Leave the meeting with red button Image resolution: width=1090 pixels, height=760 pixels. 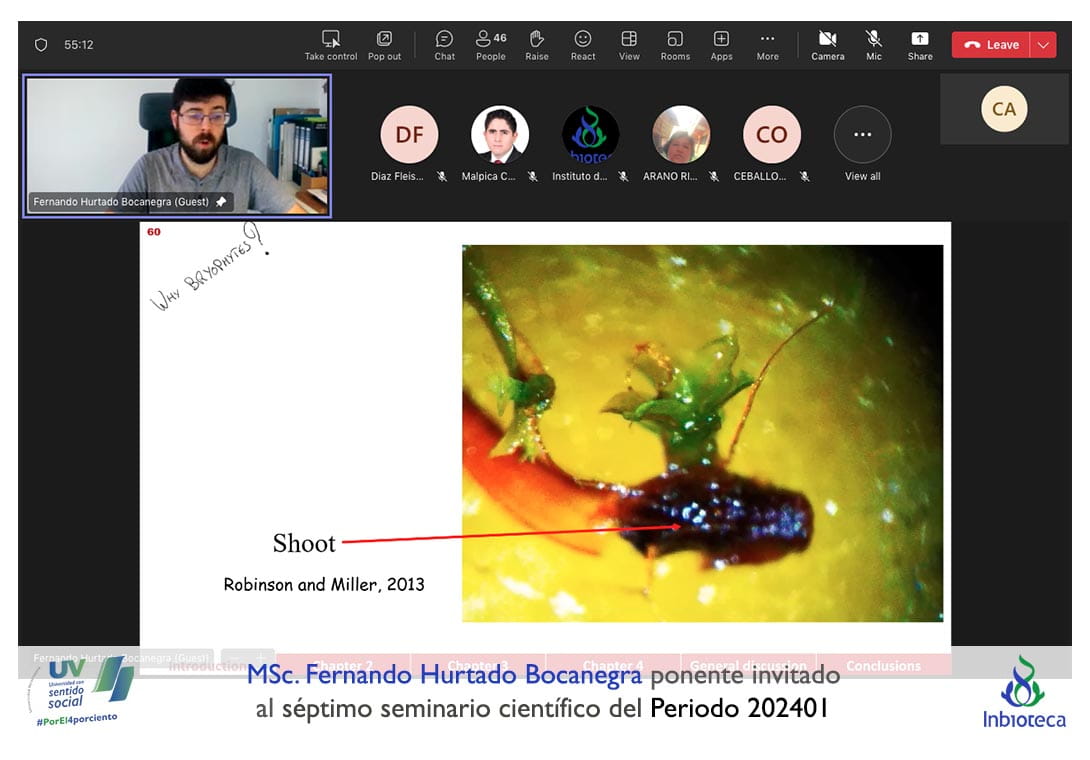[x=991, y=45]
